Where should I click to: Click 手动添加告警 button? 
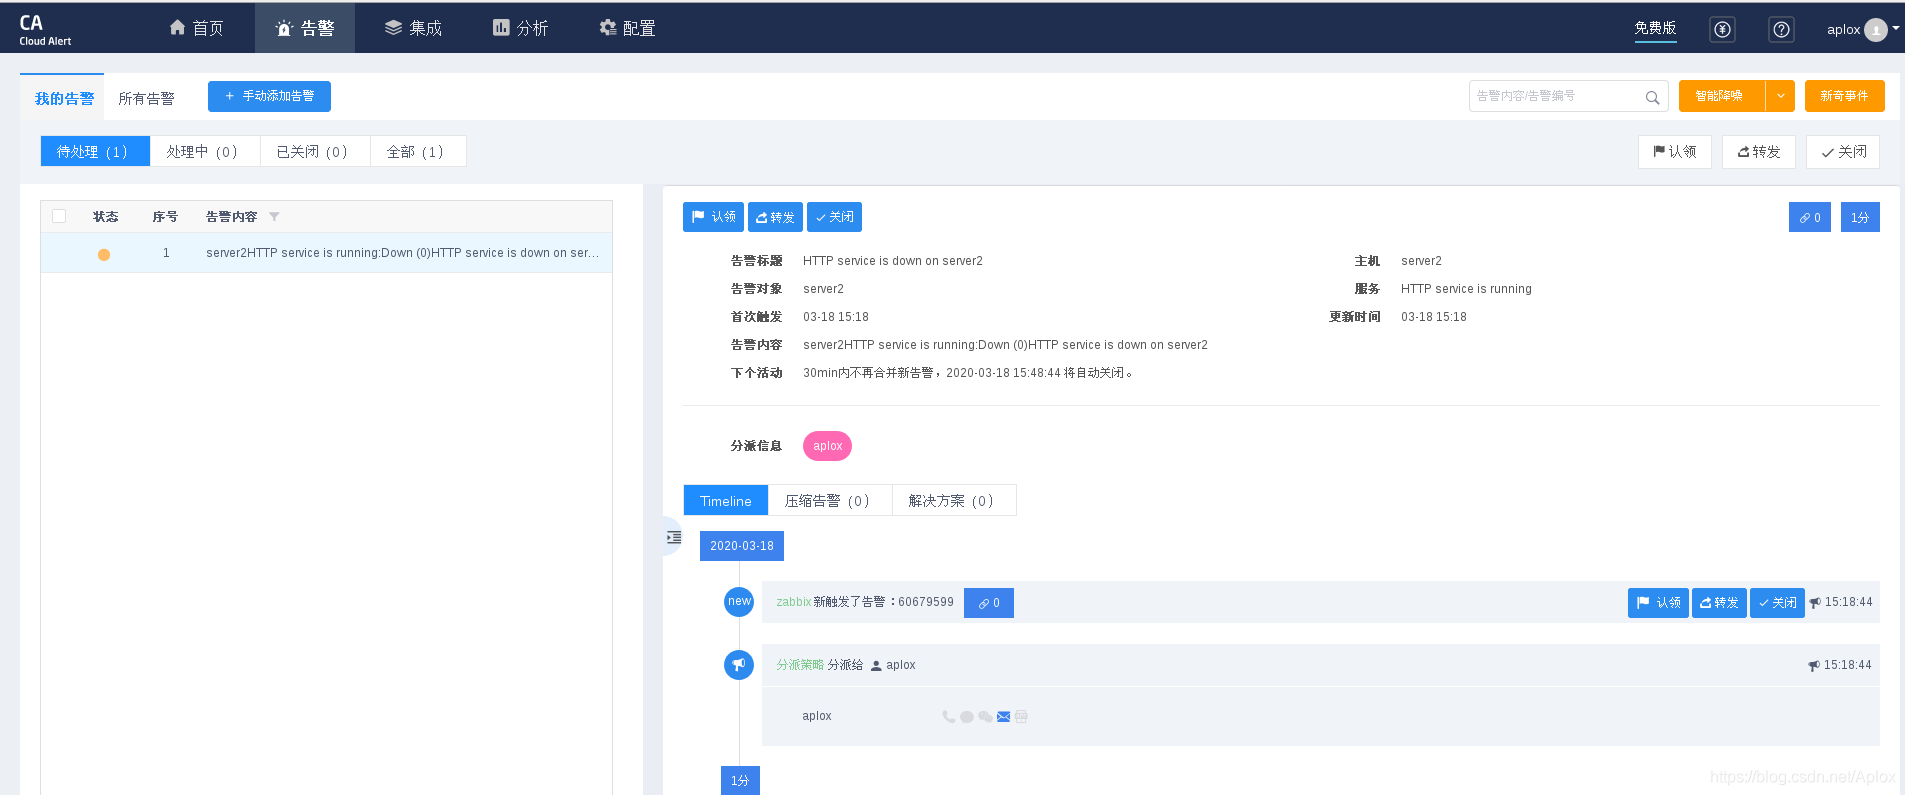[x=269, y=96]
